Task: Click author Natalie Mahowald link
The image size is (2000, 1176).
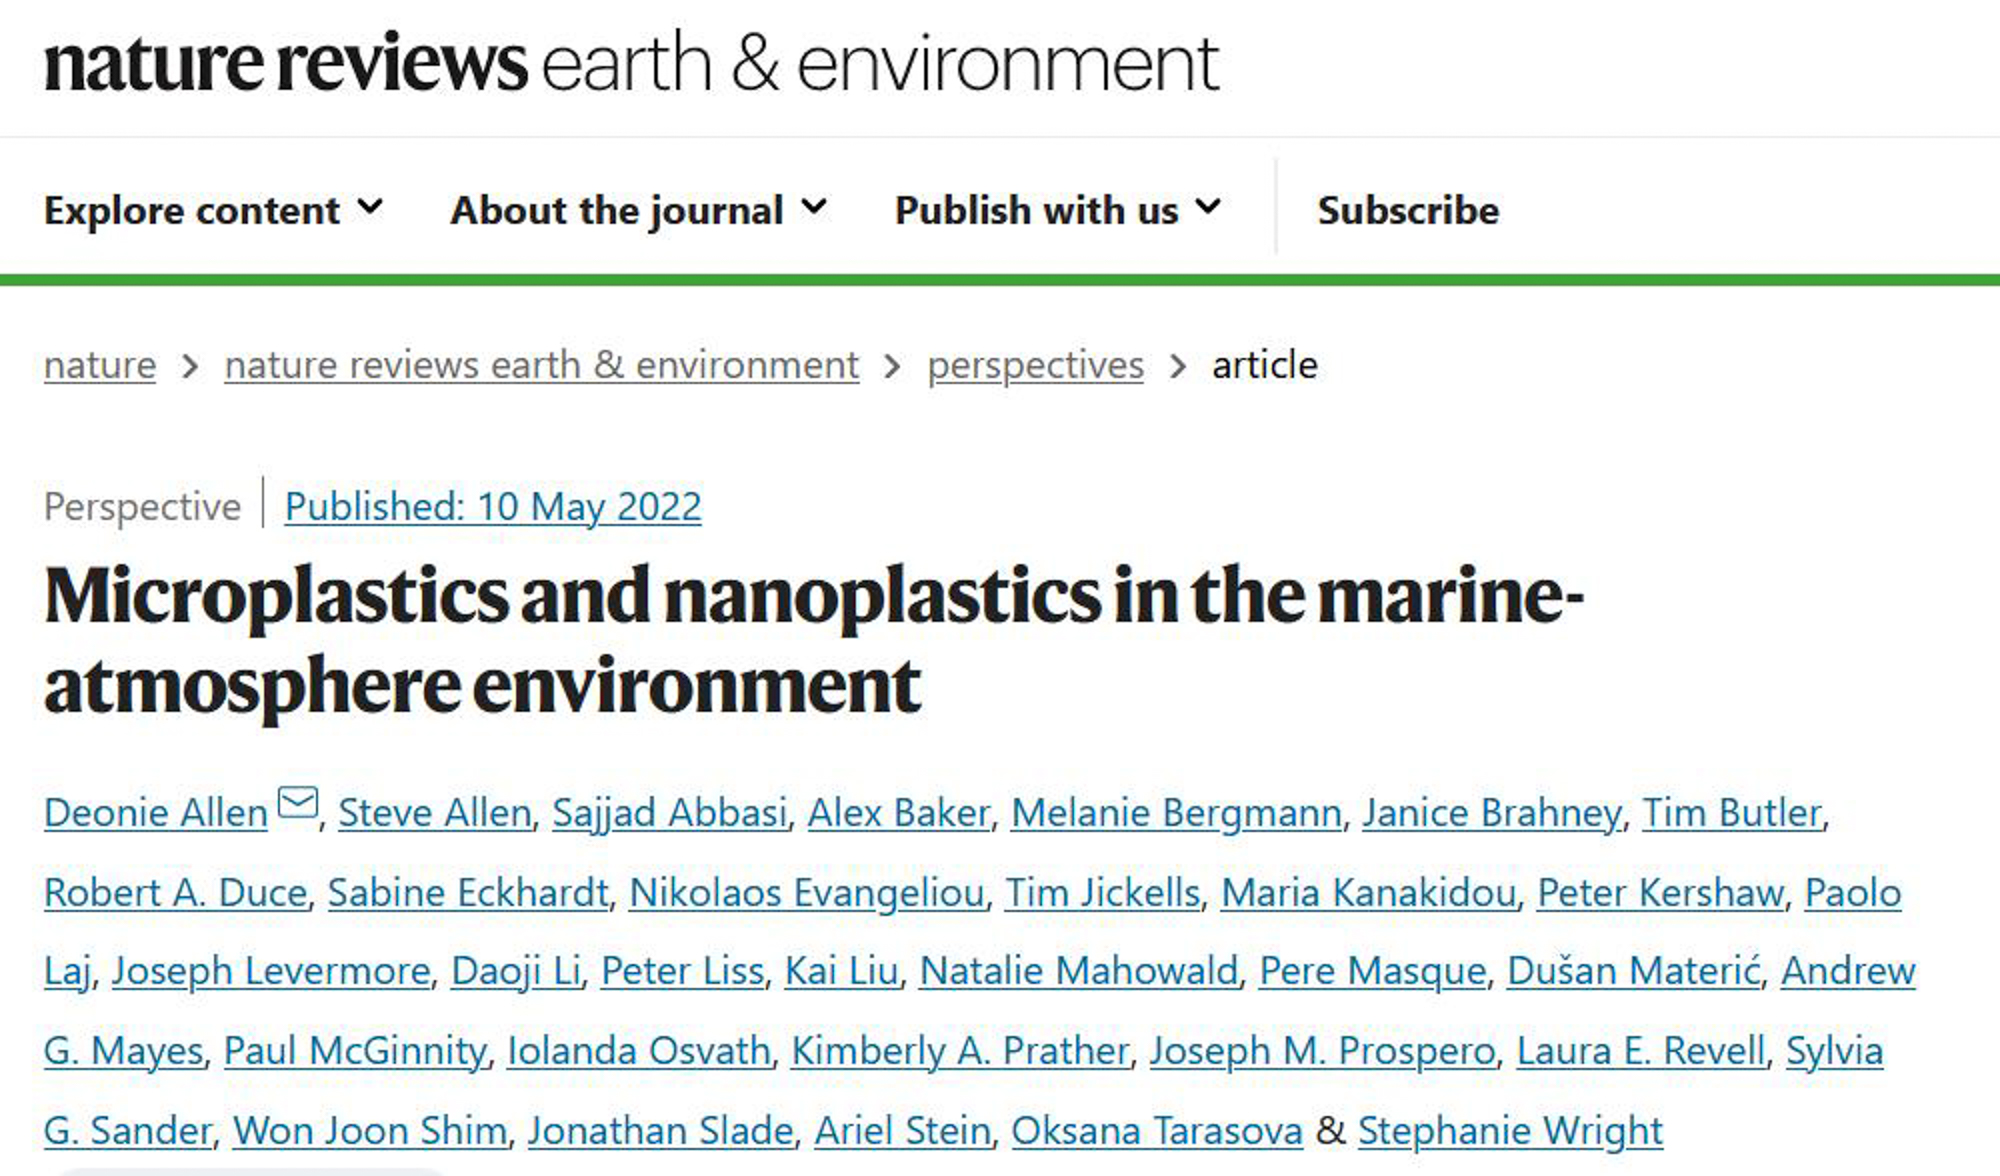Action: pyautogui.click(x=1079, y=971)
